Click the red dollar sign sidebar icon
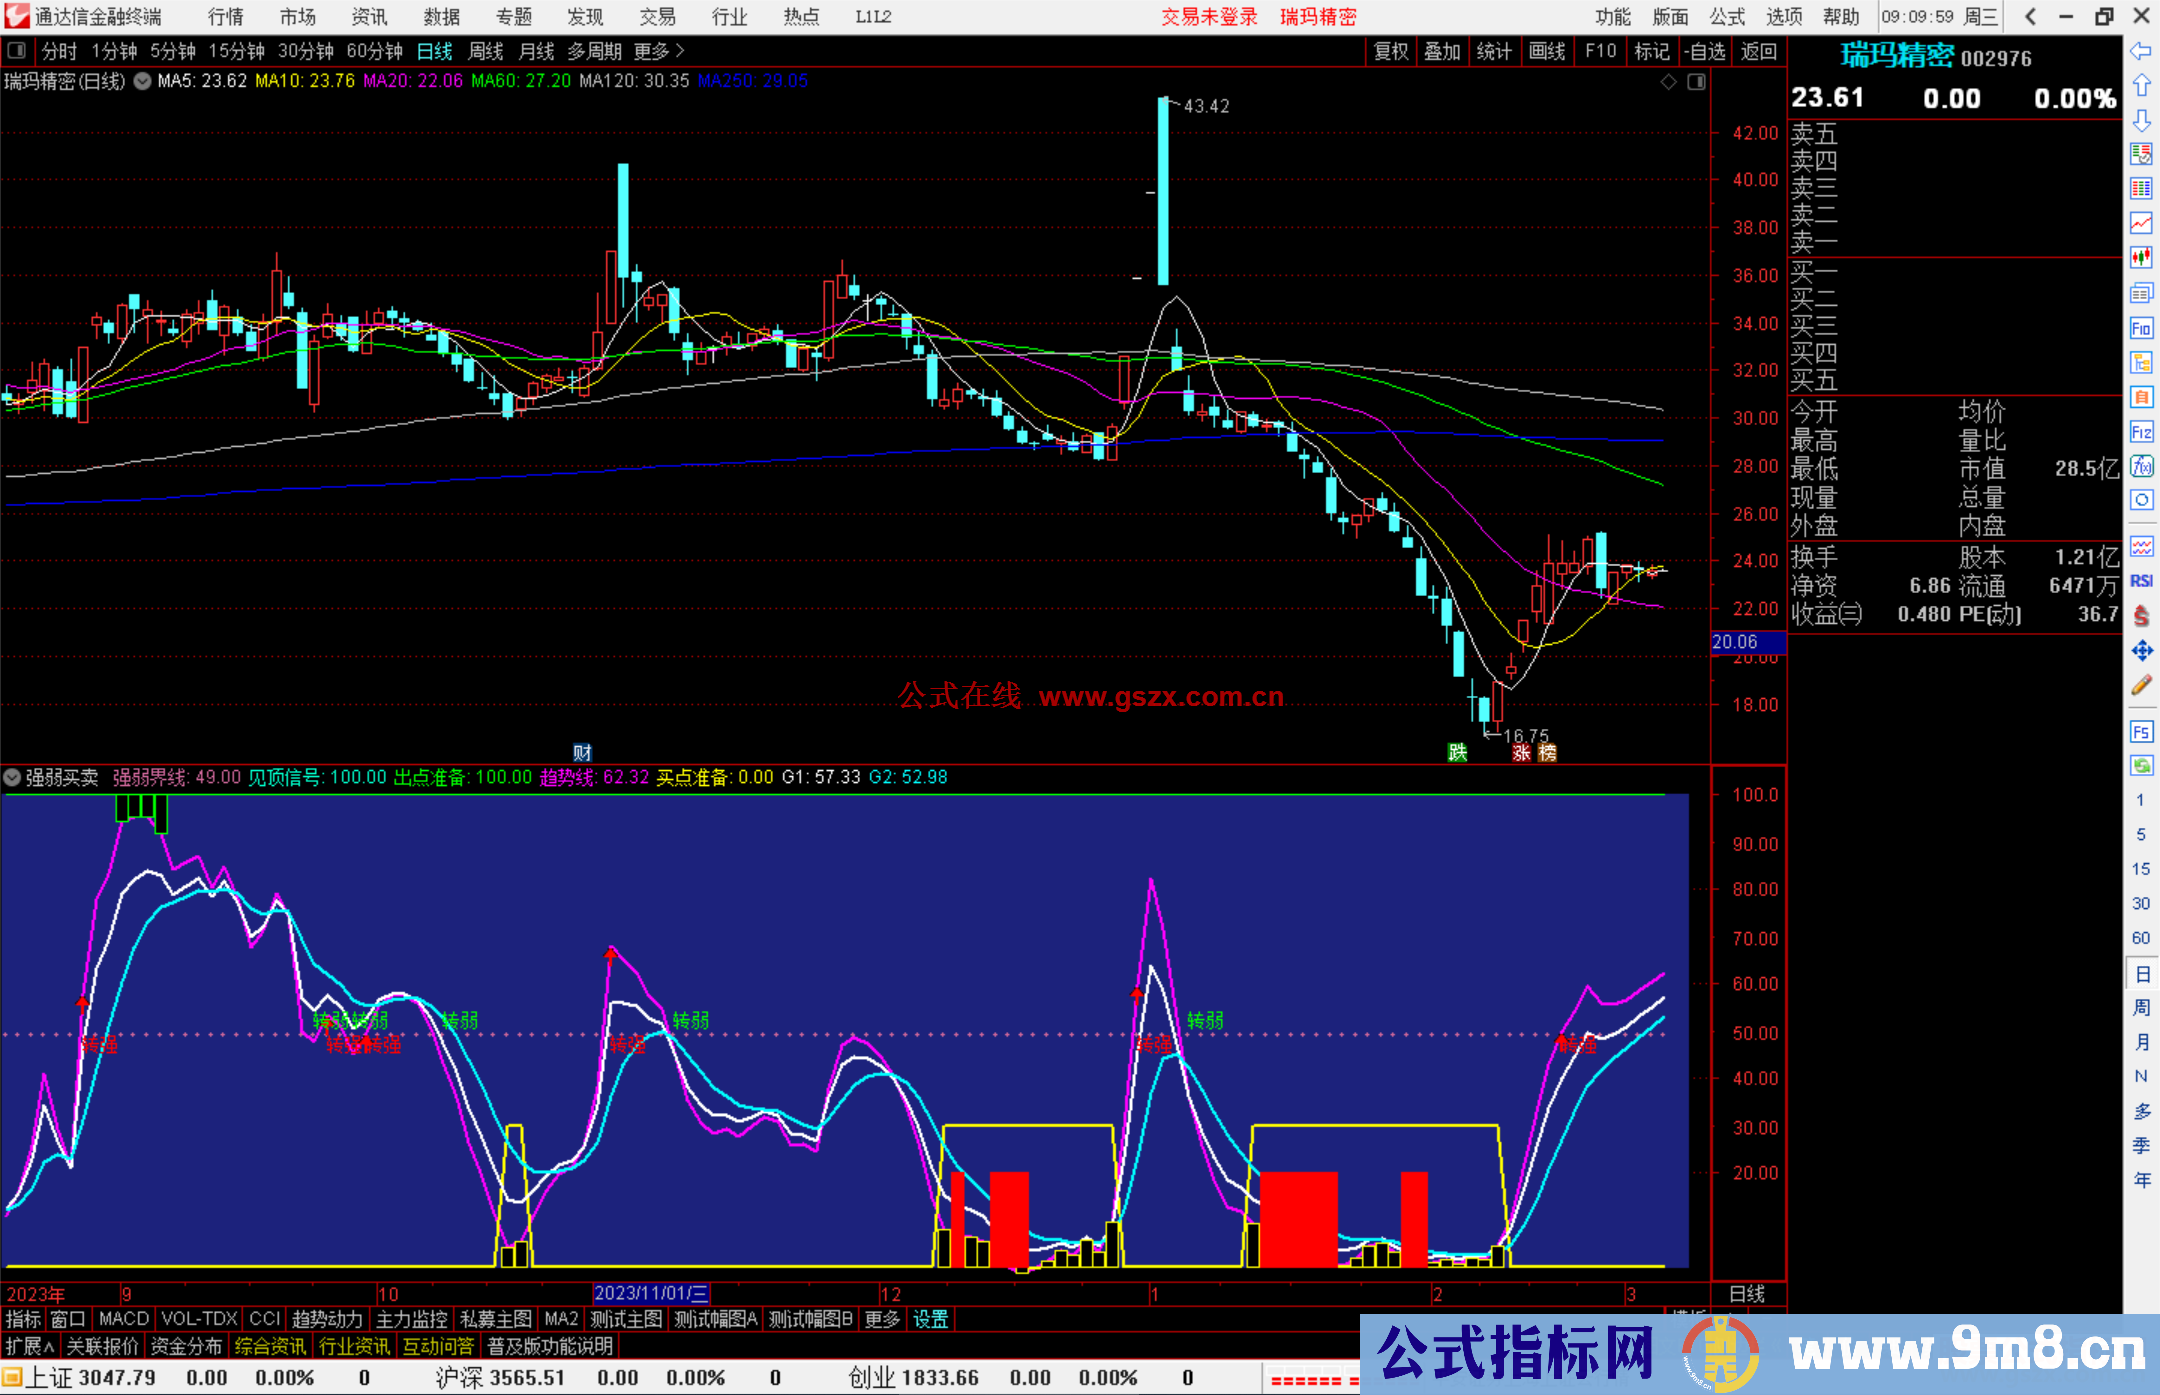The height and width of the screenshot is (1395, 2160). 2141,616
